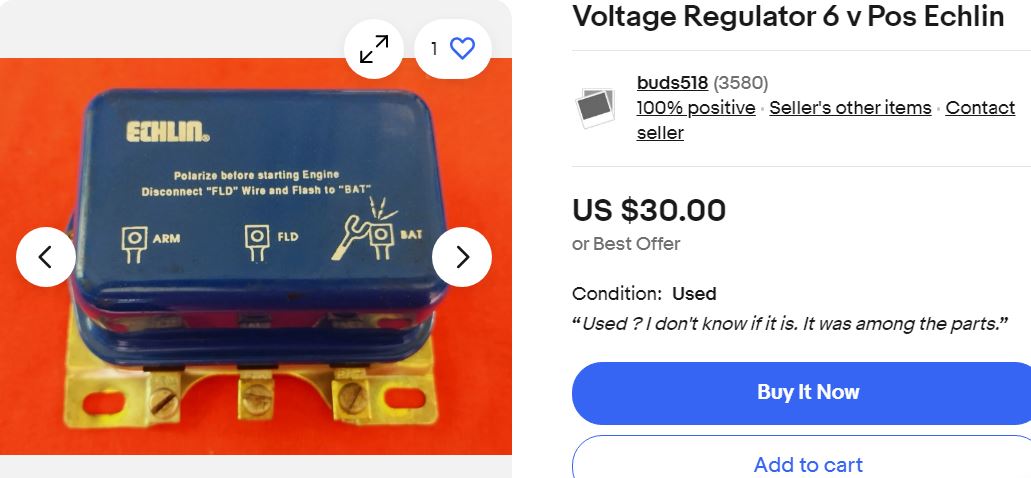Advance to the next product photo
This screenshot has width=1031, height=478.
click(x=462, y=256)
